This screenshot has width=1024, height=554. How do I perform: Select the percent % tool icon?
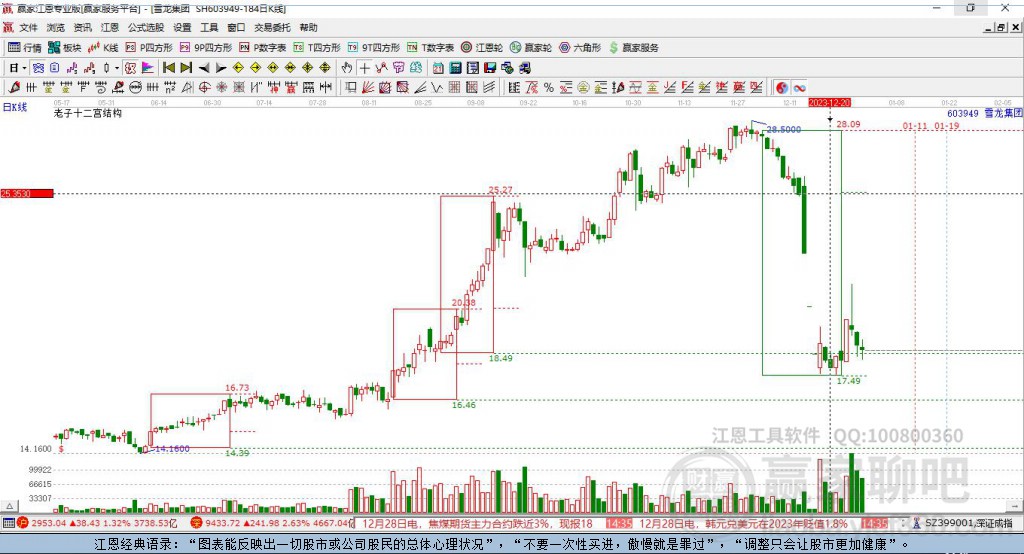[549, 88]
